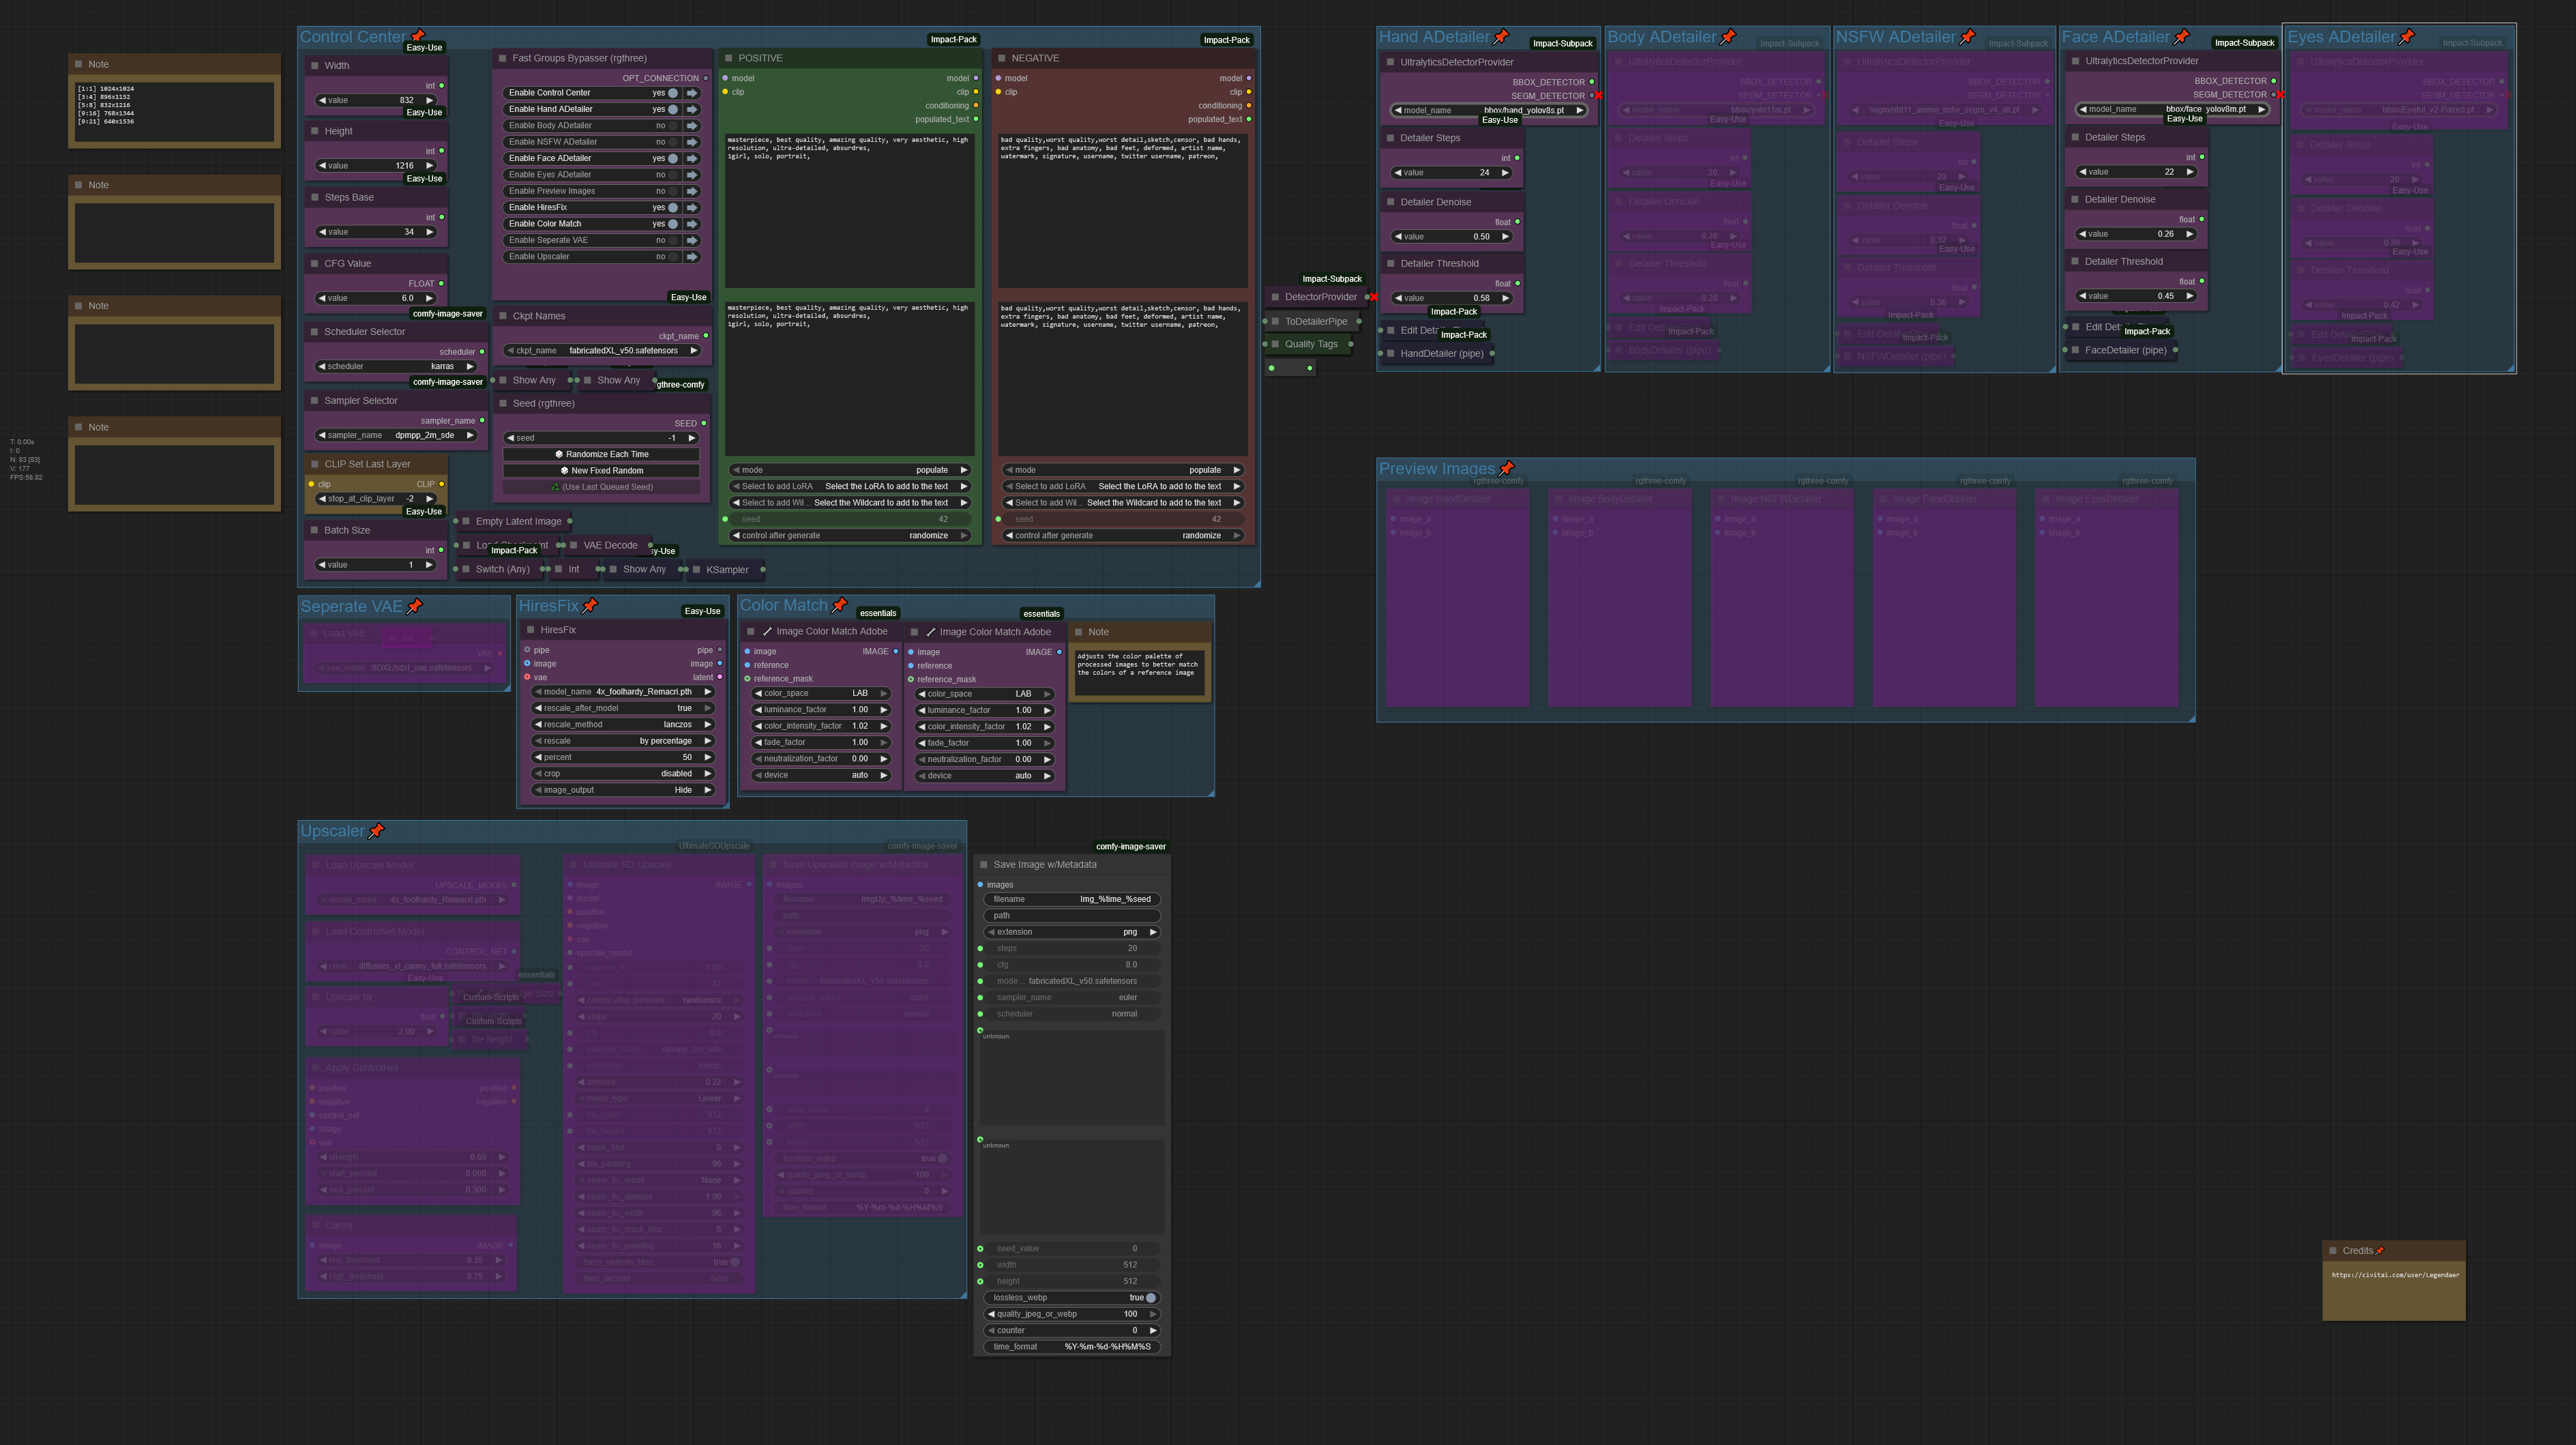Toggle the Enable Face ADetailer switch
This screenshot has height=1445, width=2576.
pyautogui.click(x=673, y=158)
